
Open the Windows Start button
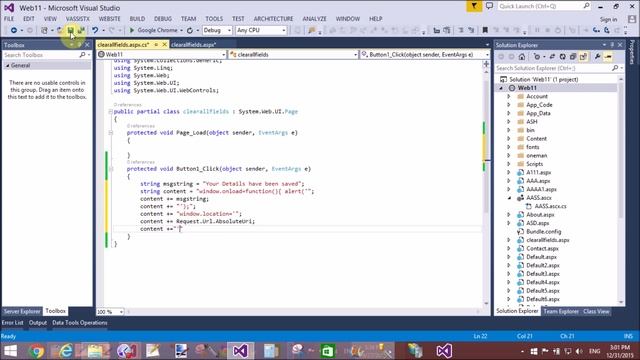[x=10, y=351]
